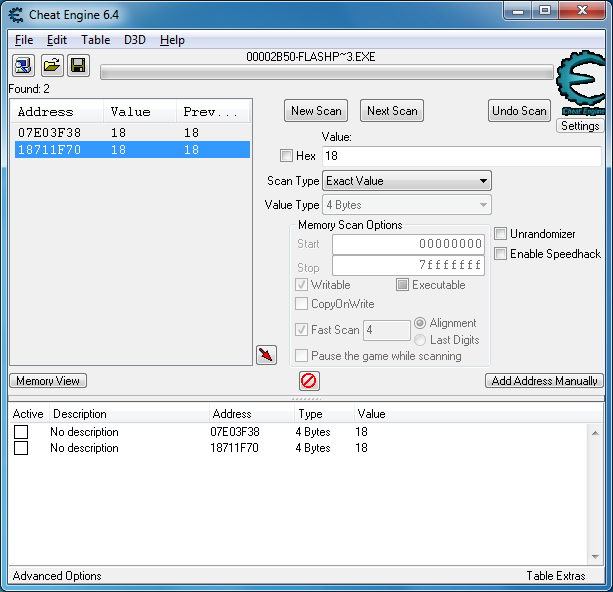Enable the Unrandomizer checkbox
The image size is (613, 592).
(x=500, y=234)
